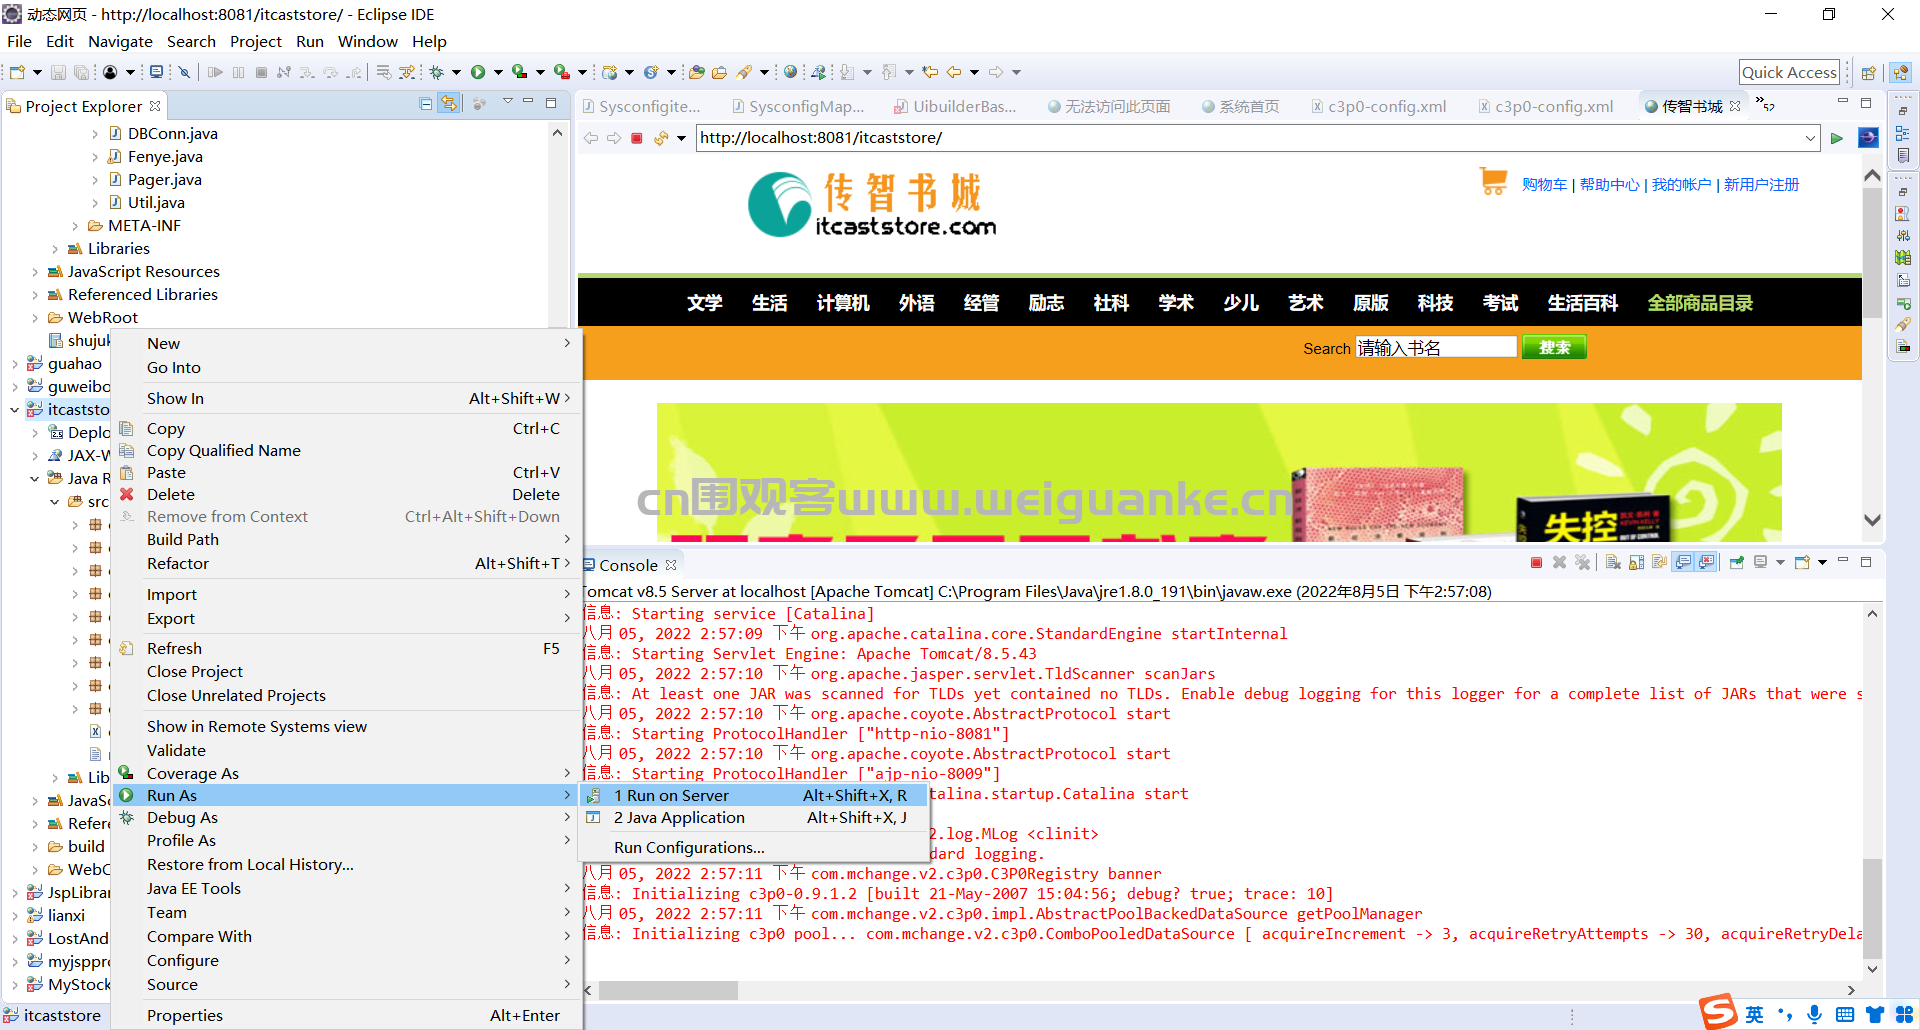1920x1030 pixels.
Task: Select Properties in context menu
Action: (345, 1016)
